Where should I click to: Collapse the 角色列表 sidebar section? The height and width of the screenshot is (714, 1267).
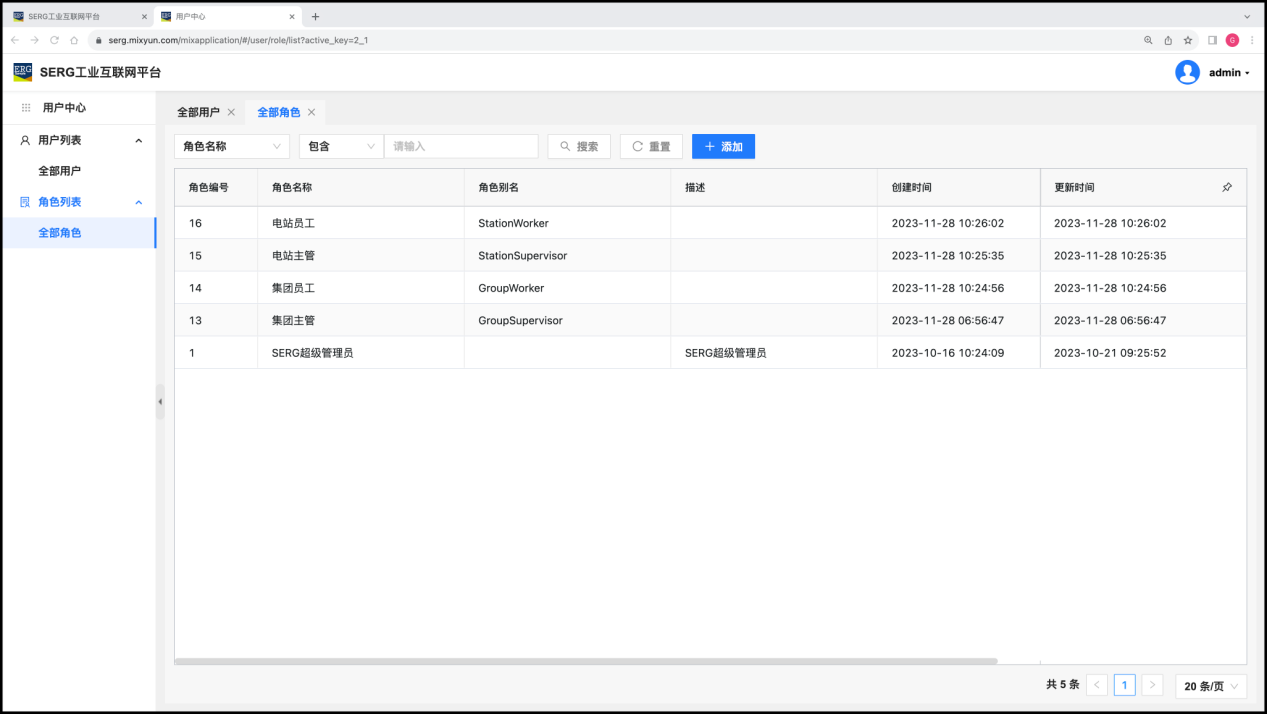[139, 202]
